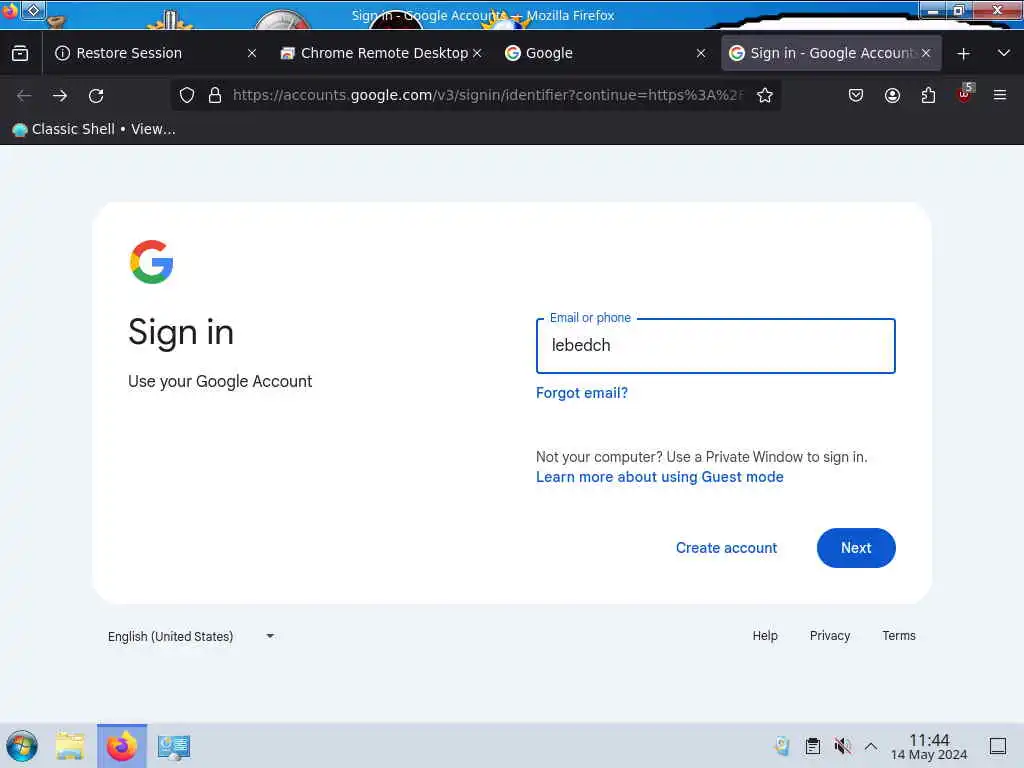Viewport: 1024px width, 768px height.
Task: Go forward one page
Action: (x=60, y=96)
